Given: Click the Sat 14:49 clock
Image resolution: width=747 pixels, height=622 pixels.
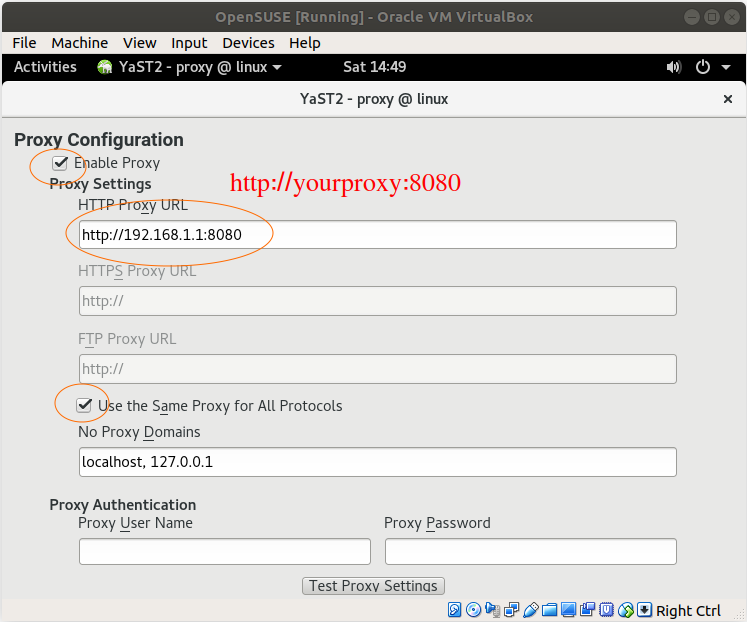Looking at the screenshot, I should coord(374,67).
